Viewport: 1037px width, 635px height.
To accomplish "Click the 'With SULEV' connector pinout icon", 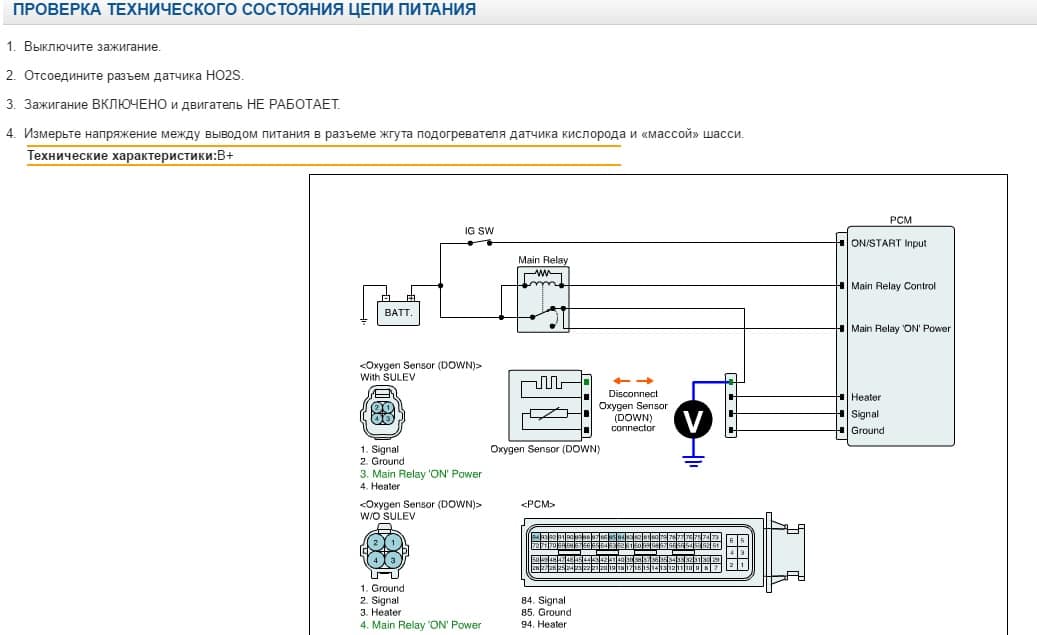I will coord(382,413).
